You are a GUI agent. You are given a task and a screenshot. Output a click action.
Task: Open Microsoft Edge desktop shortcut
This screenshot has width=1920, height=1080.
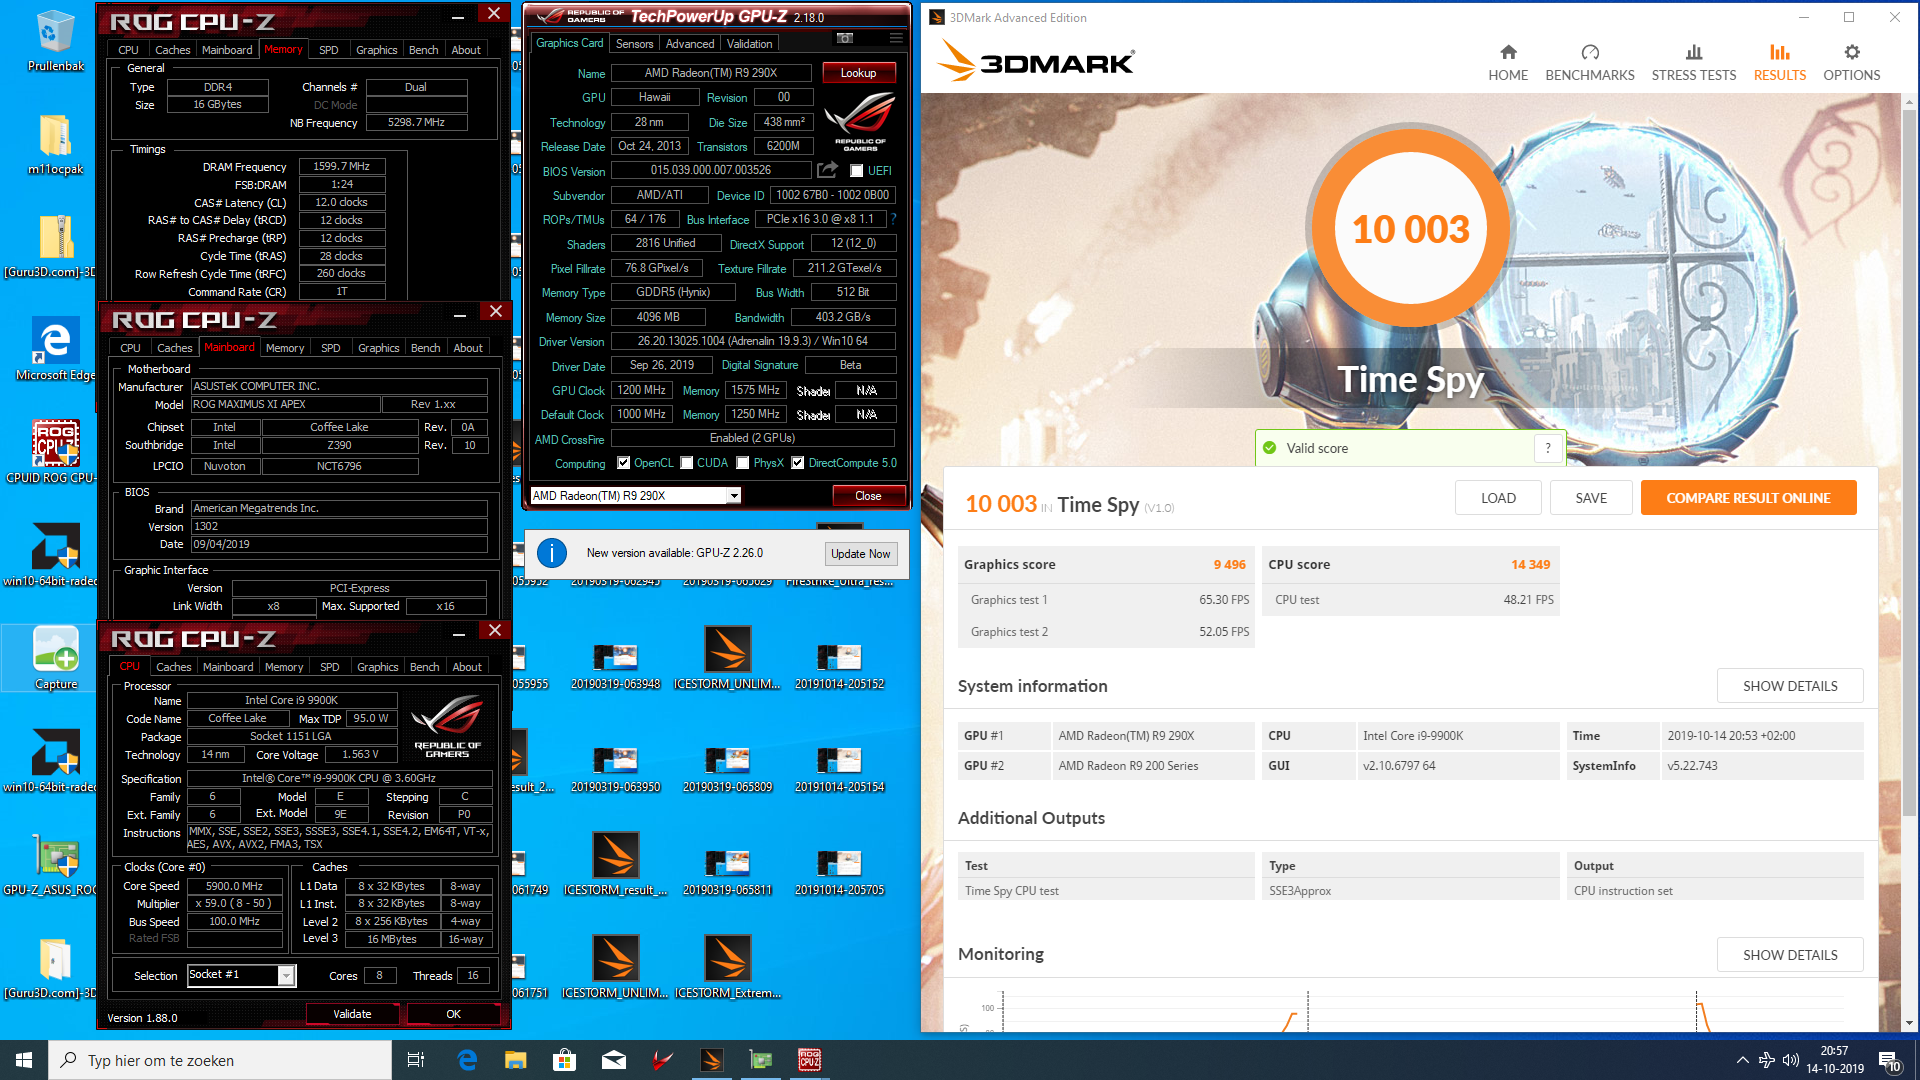55,350
